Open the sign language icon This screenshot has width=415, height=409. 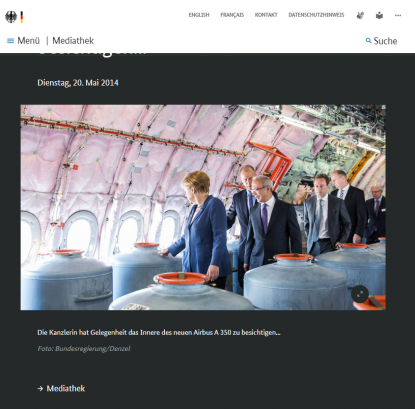pyautogui.click(x=360, y=15)
